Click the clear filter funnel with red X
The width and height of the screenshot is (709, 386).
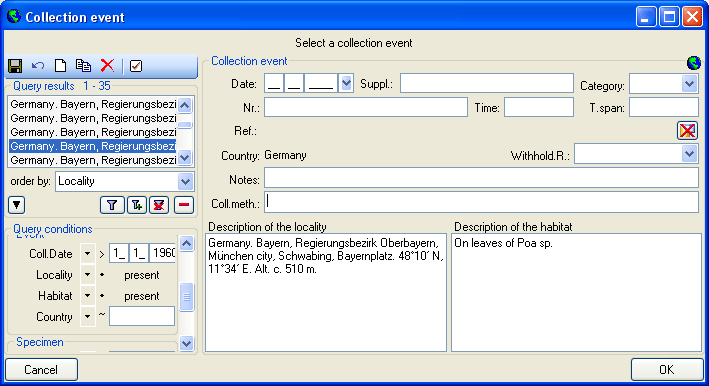click(x=159, y=205)
